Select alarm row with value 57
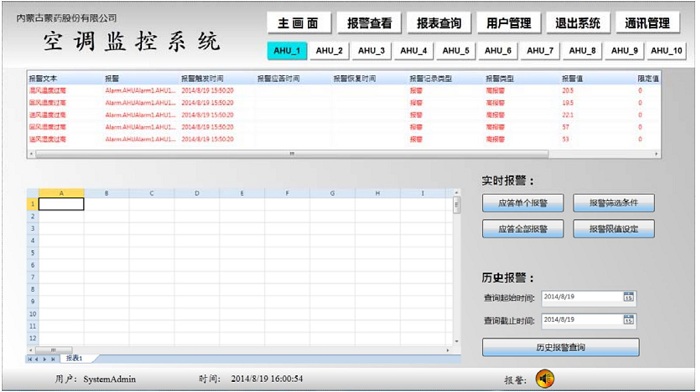Viewport: 700px width, 392px height. tap(344, 127)
